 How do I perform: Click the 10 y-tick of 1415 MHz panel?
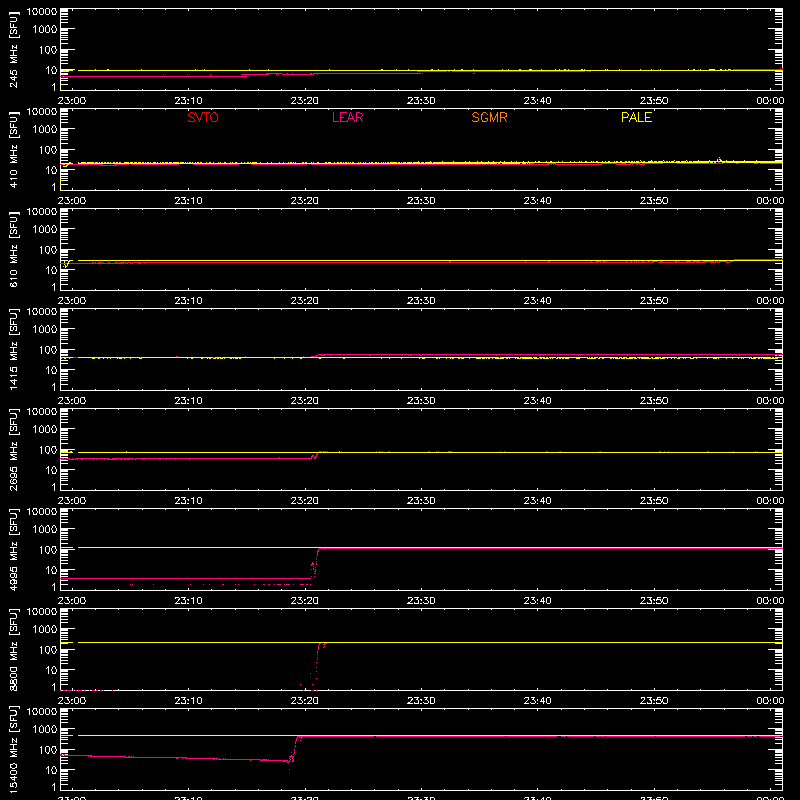(x=51, y=370)
